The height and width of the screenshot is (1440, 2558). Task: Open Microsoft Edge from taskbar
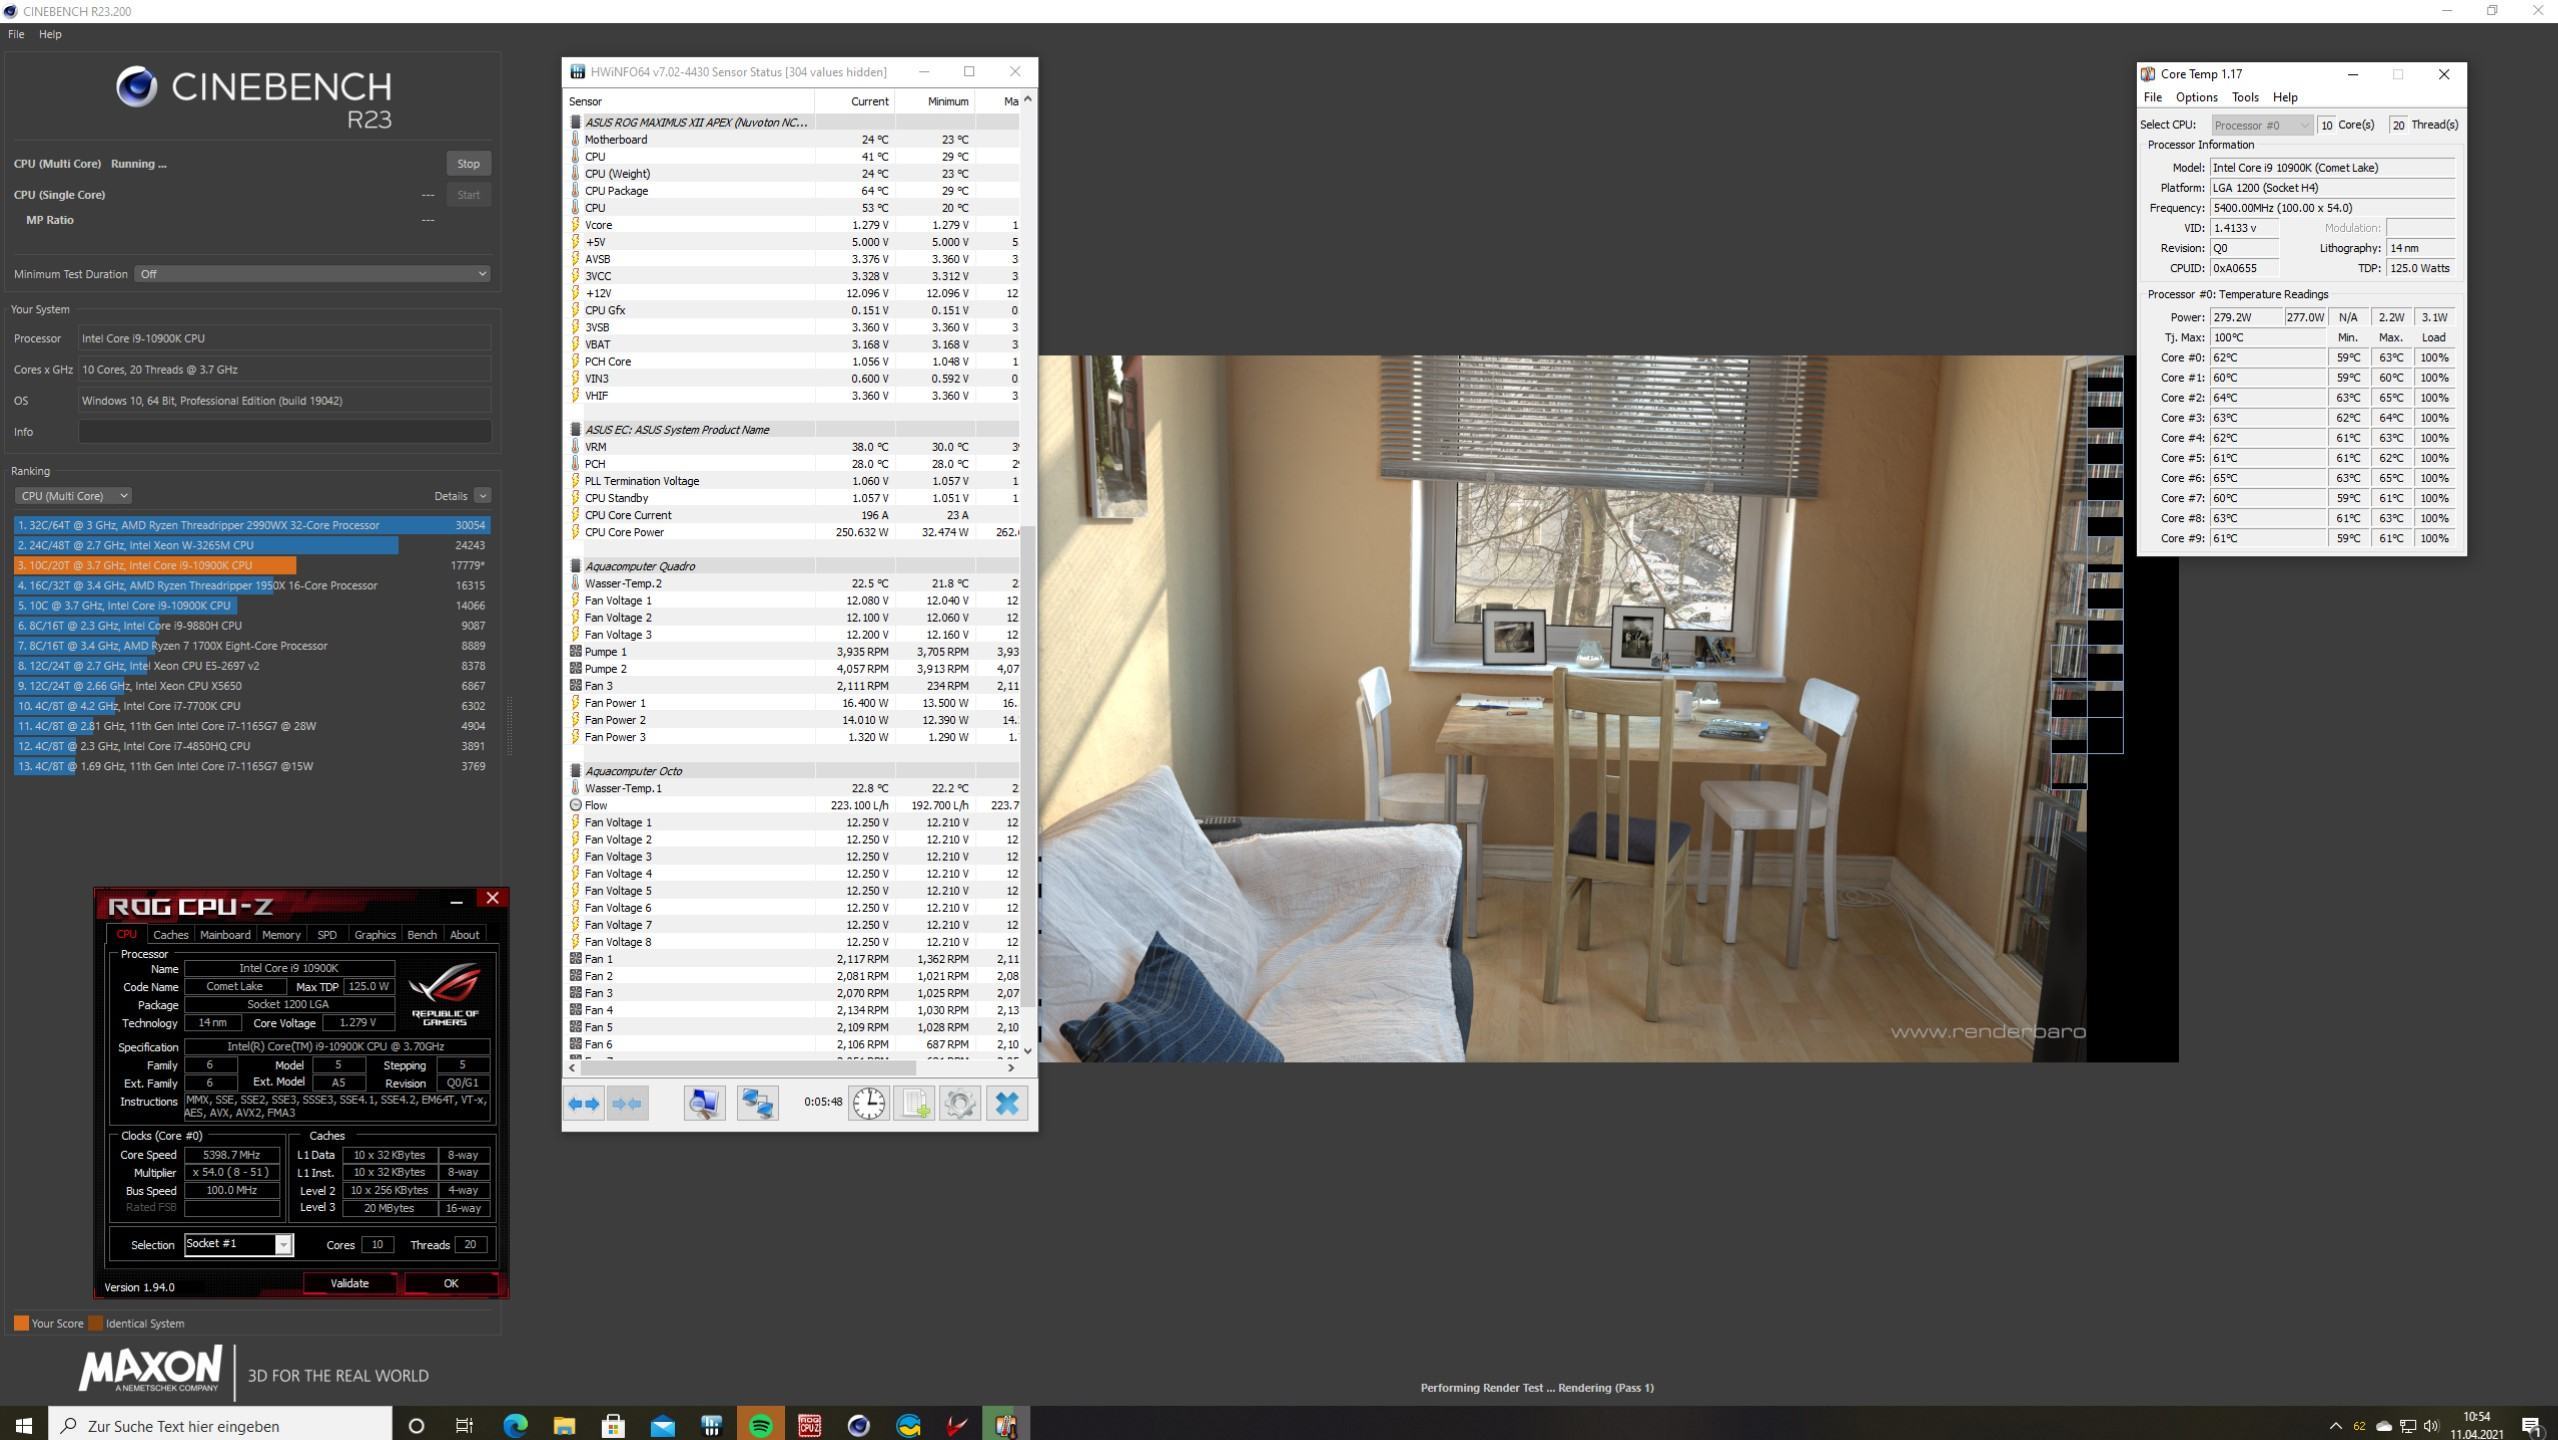(515, 1425)
